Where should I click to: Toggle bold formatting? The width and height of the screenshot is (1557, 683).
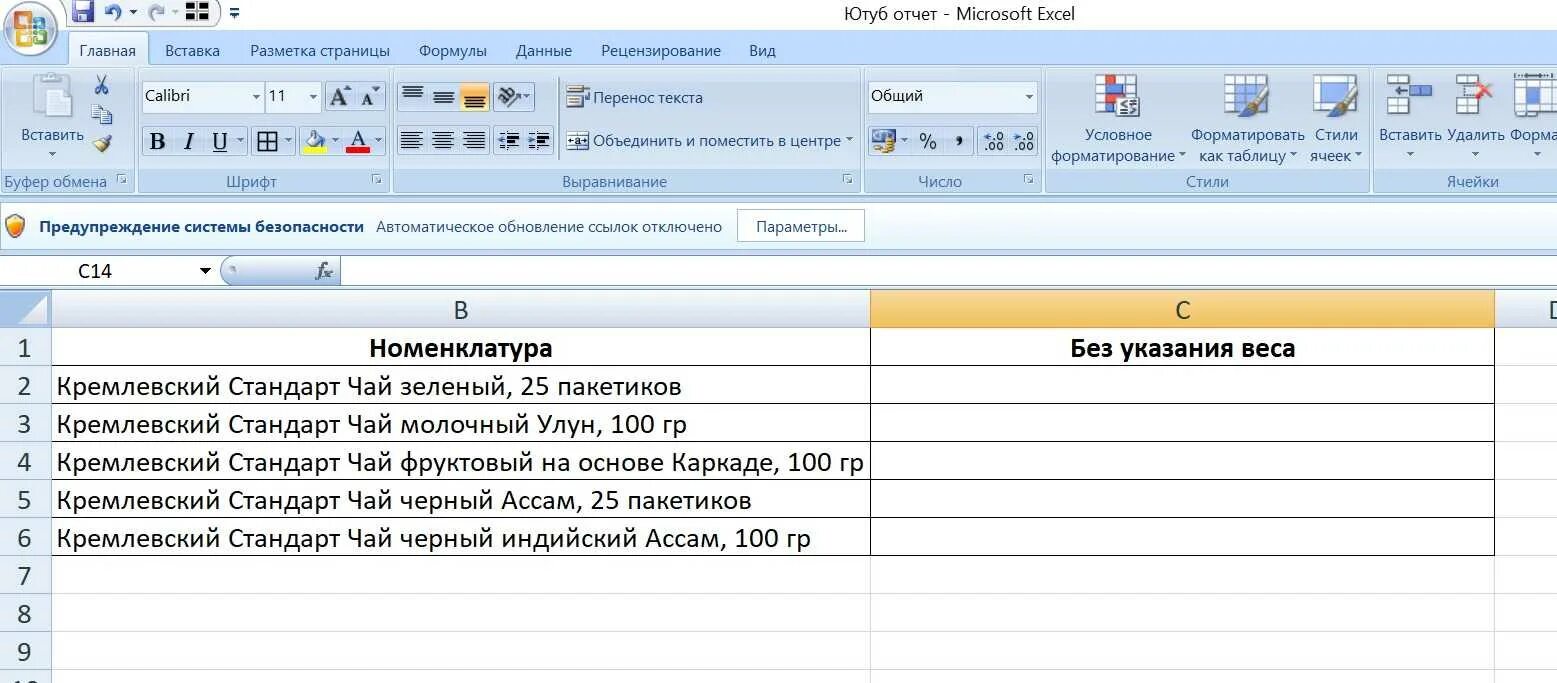[157, 141]
